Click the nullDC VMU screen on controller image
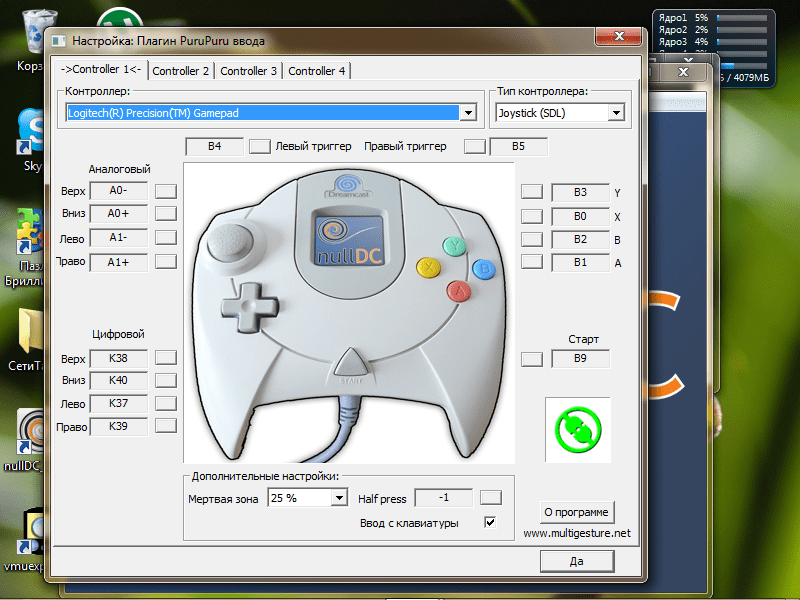 (x=349, y=240)
